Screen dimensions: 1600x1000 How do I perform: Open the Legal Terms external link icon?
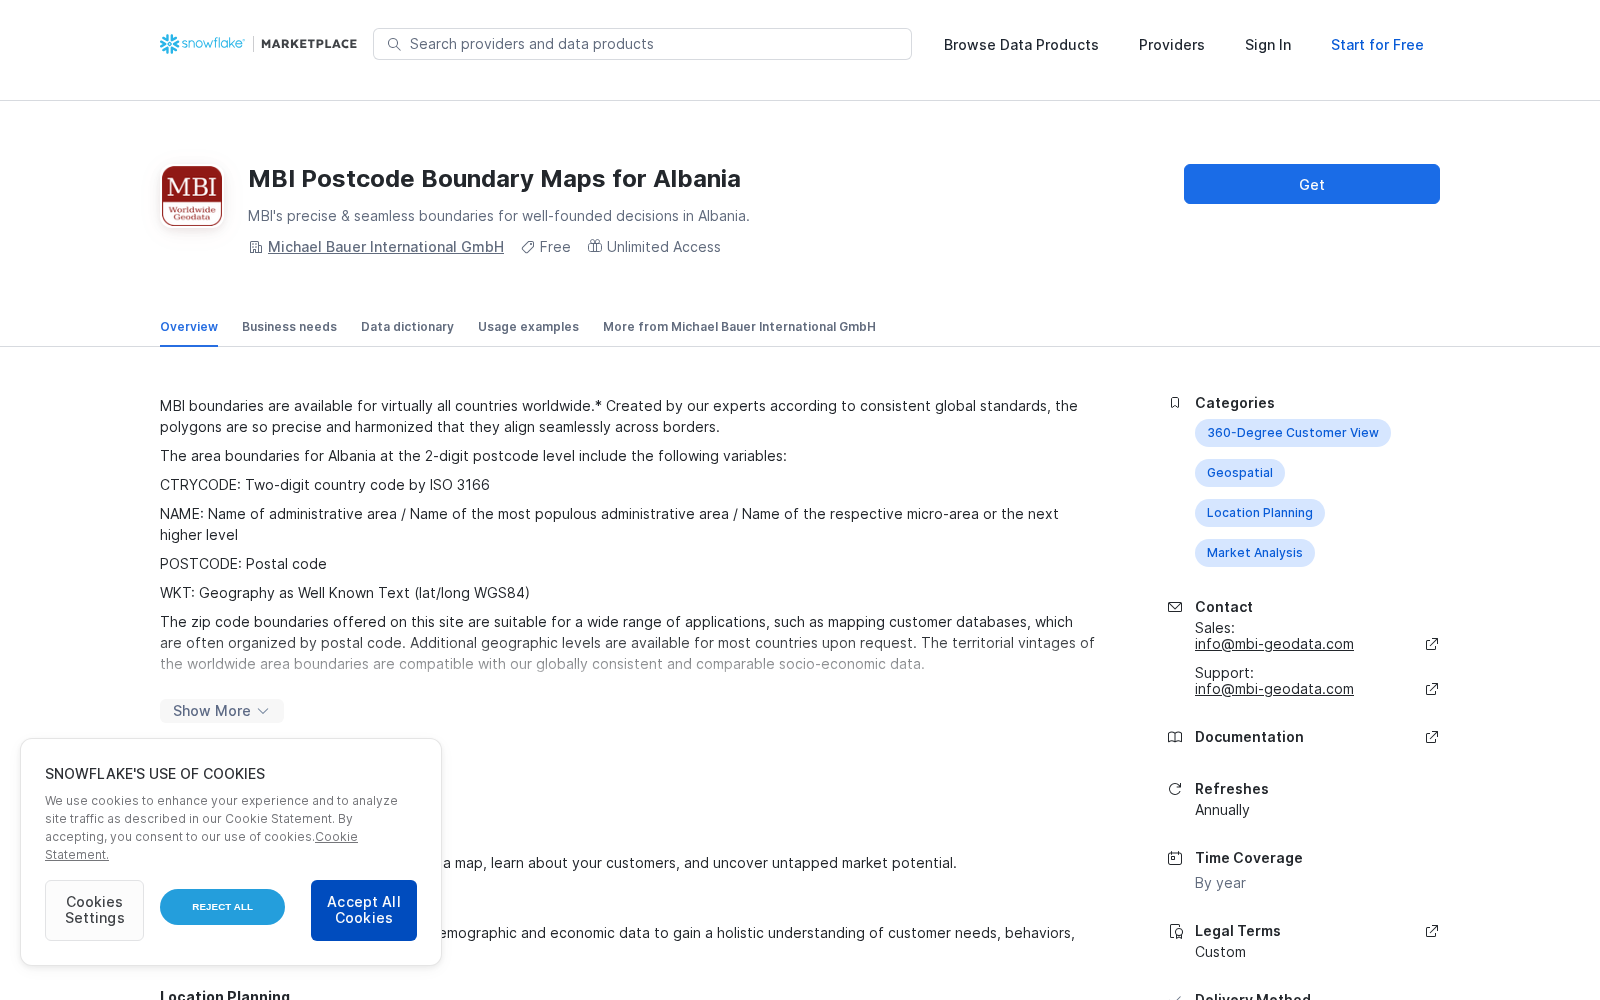[x=1432, y=931]
